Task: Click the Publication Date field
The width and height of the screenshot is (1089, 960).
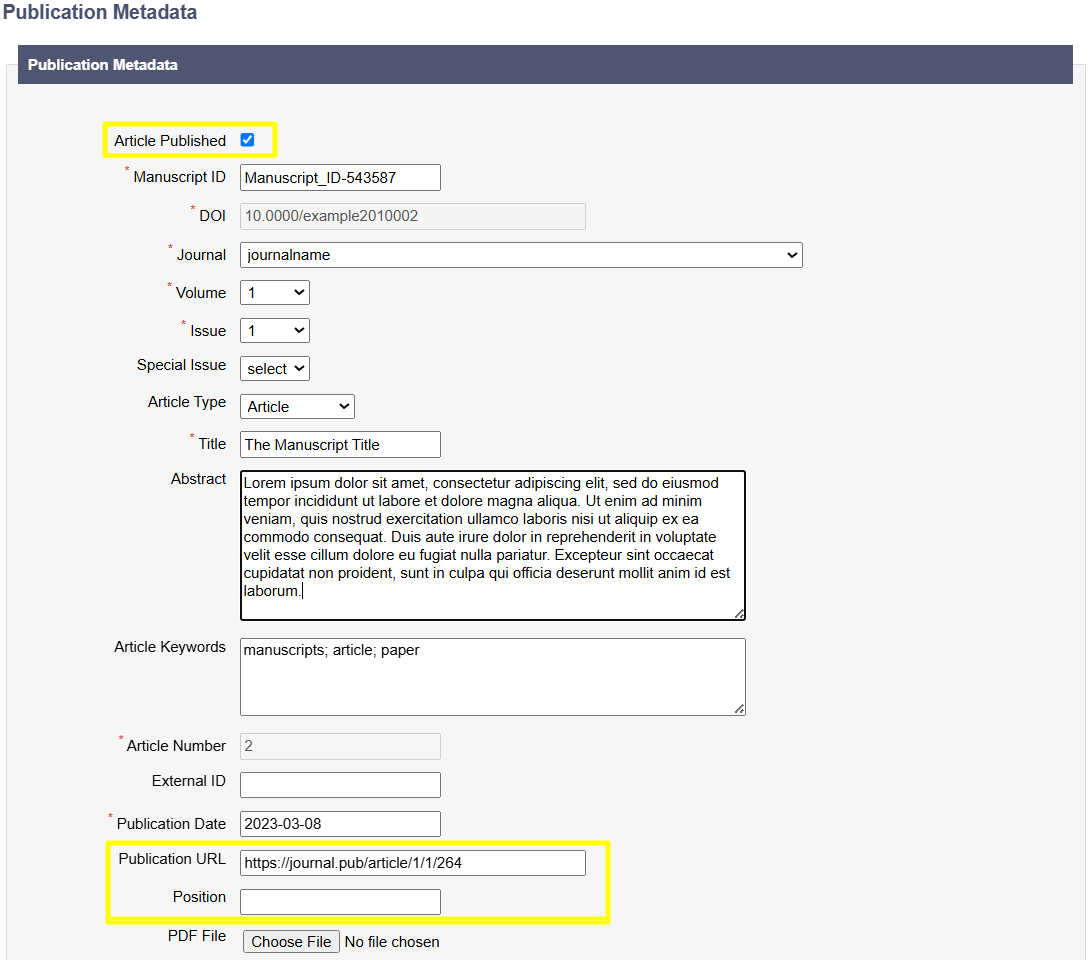Action: (x=340, y=824)
